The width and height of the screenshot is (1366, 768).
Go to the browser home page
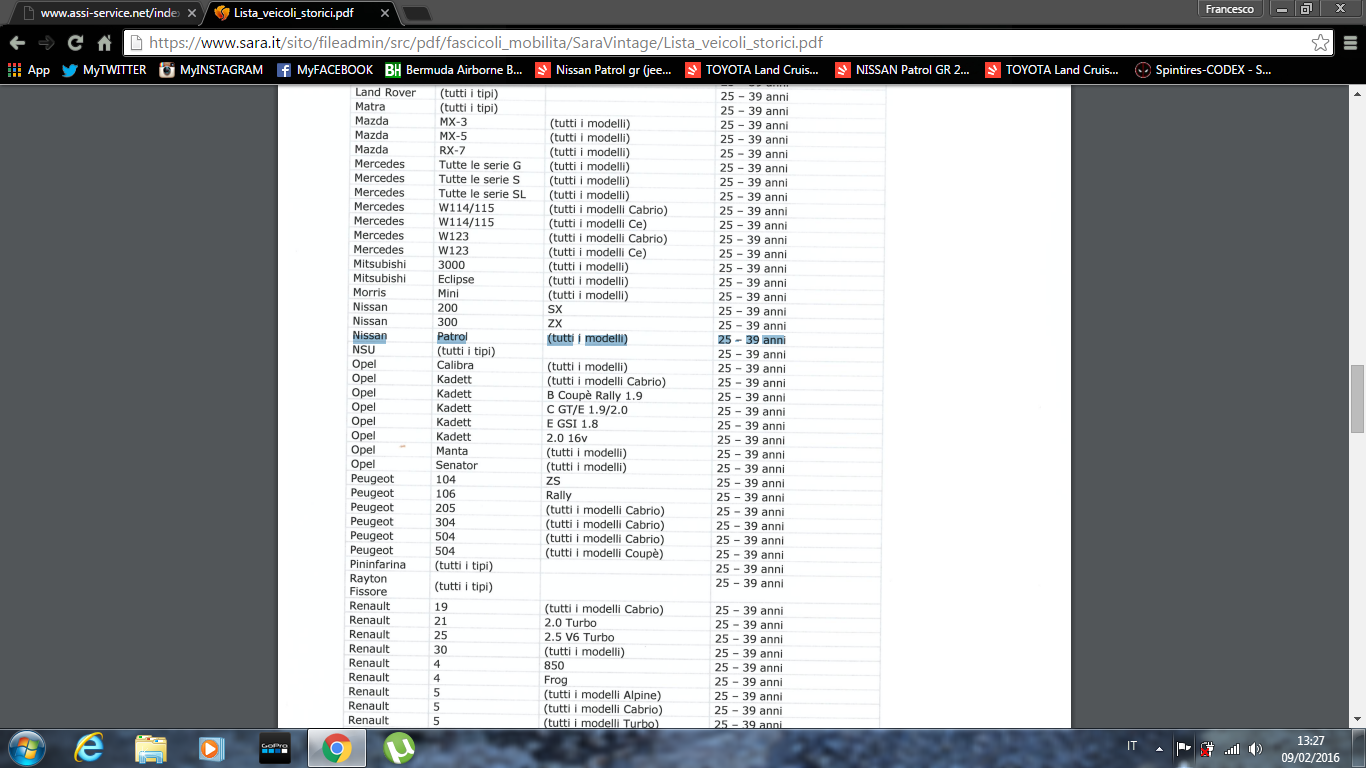[104, 43]
